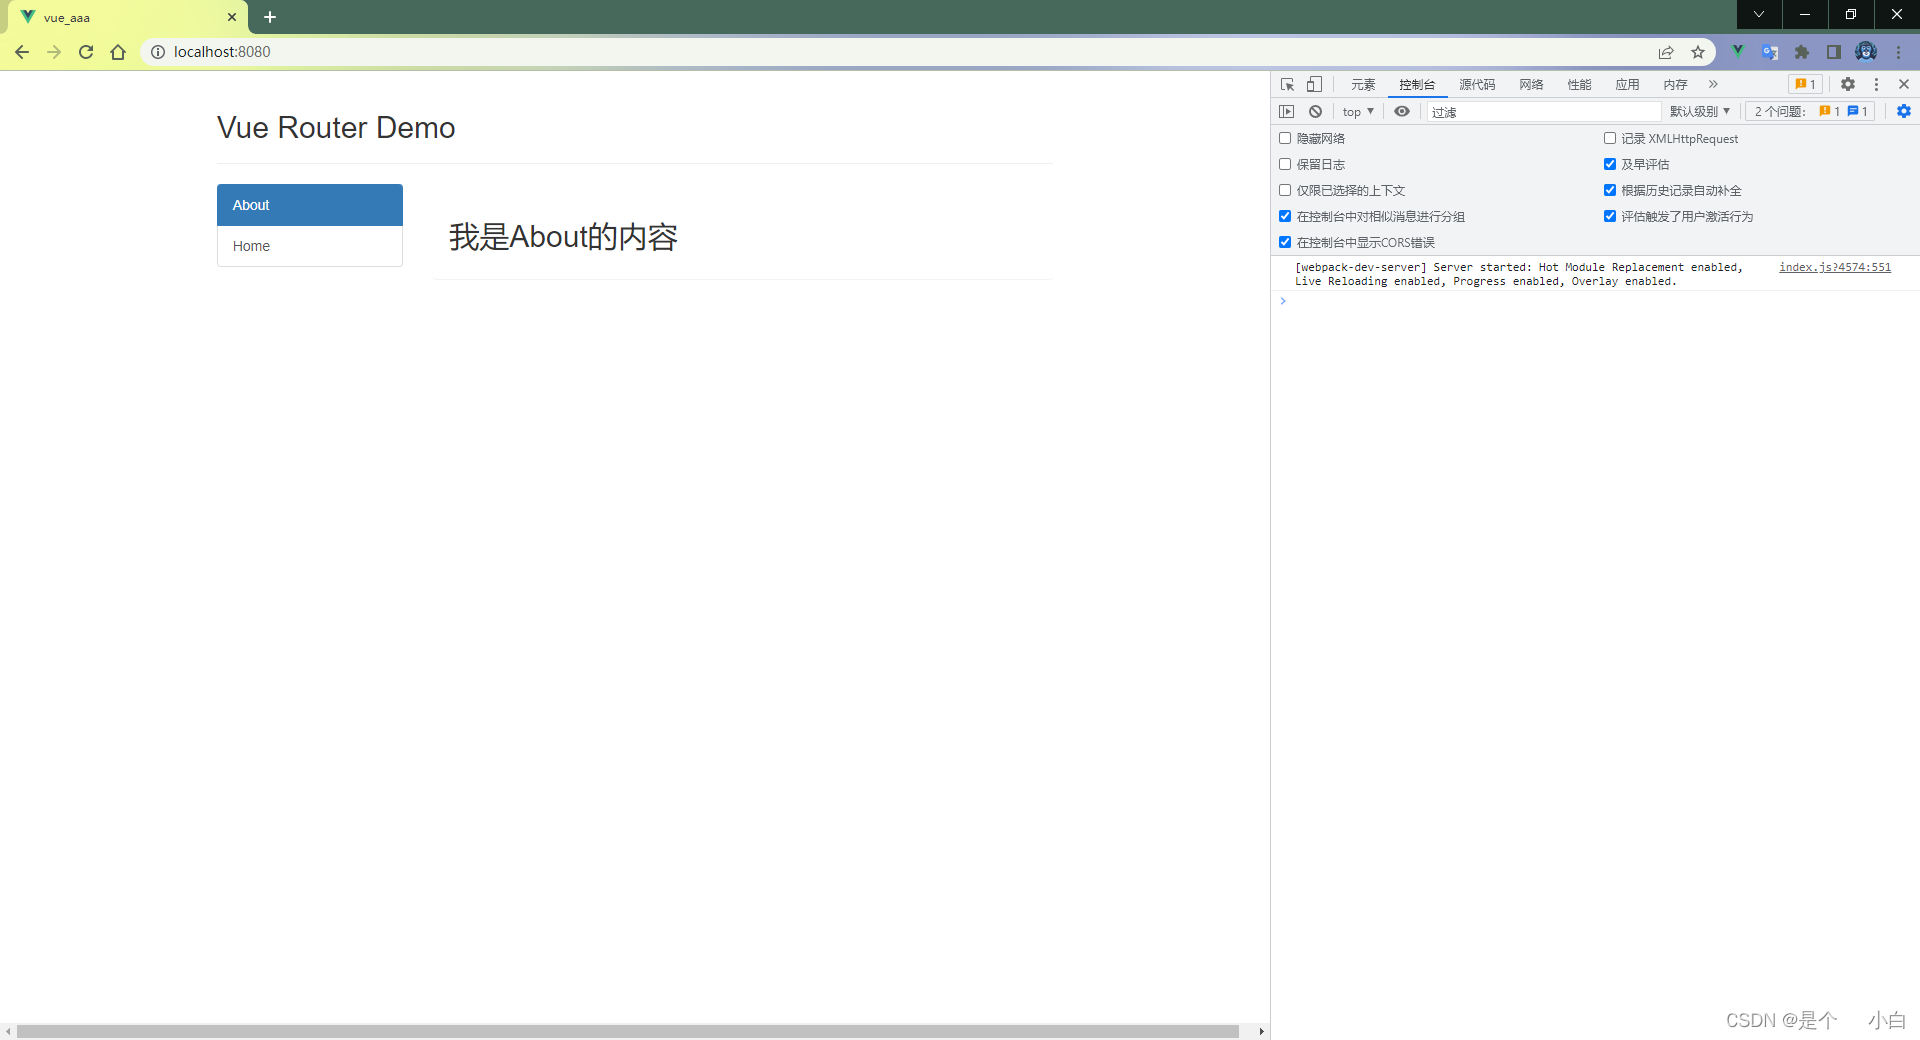Toggle the device toolbar emulation icon
The width and height of the screenshot is (1920, 1040).
pos(1313,84)
